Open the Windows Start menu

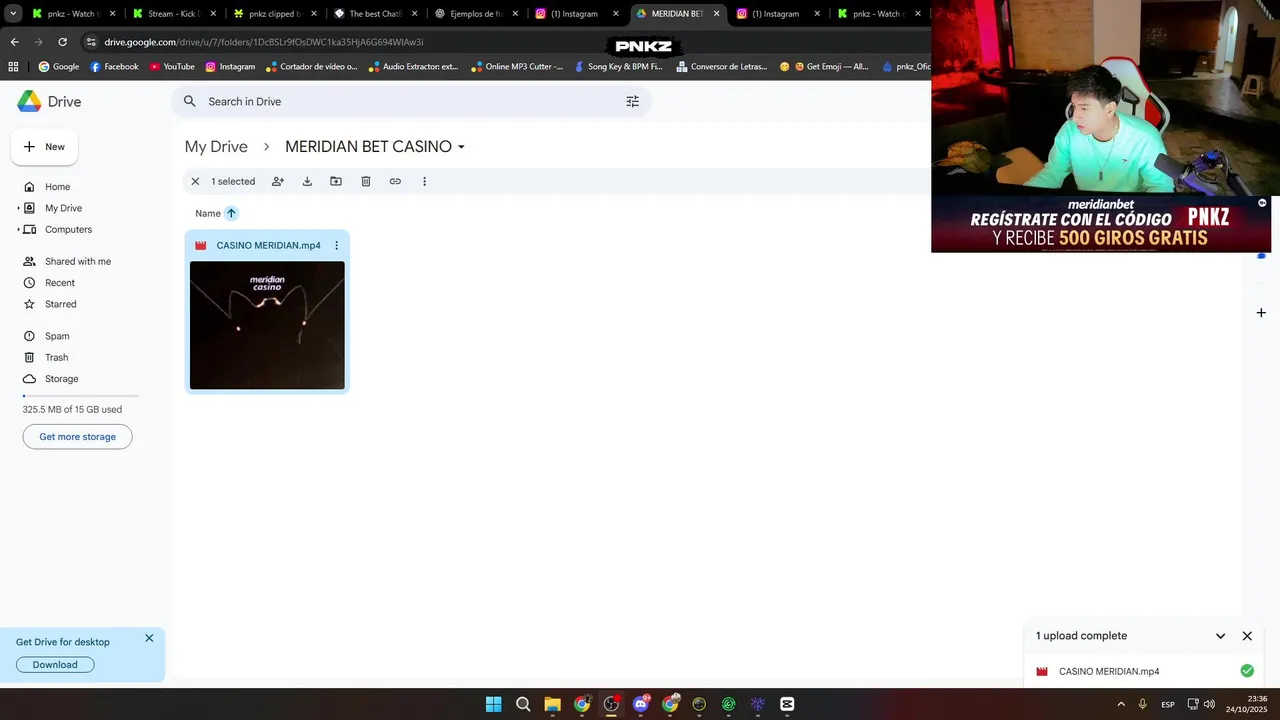[493, 704]
